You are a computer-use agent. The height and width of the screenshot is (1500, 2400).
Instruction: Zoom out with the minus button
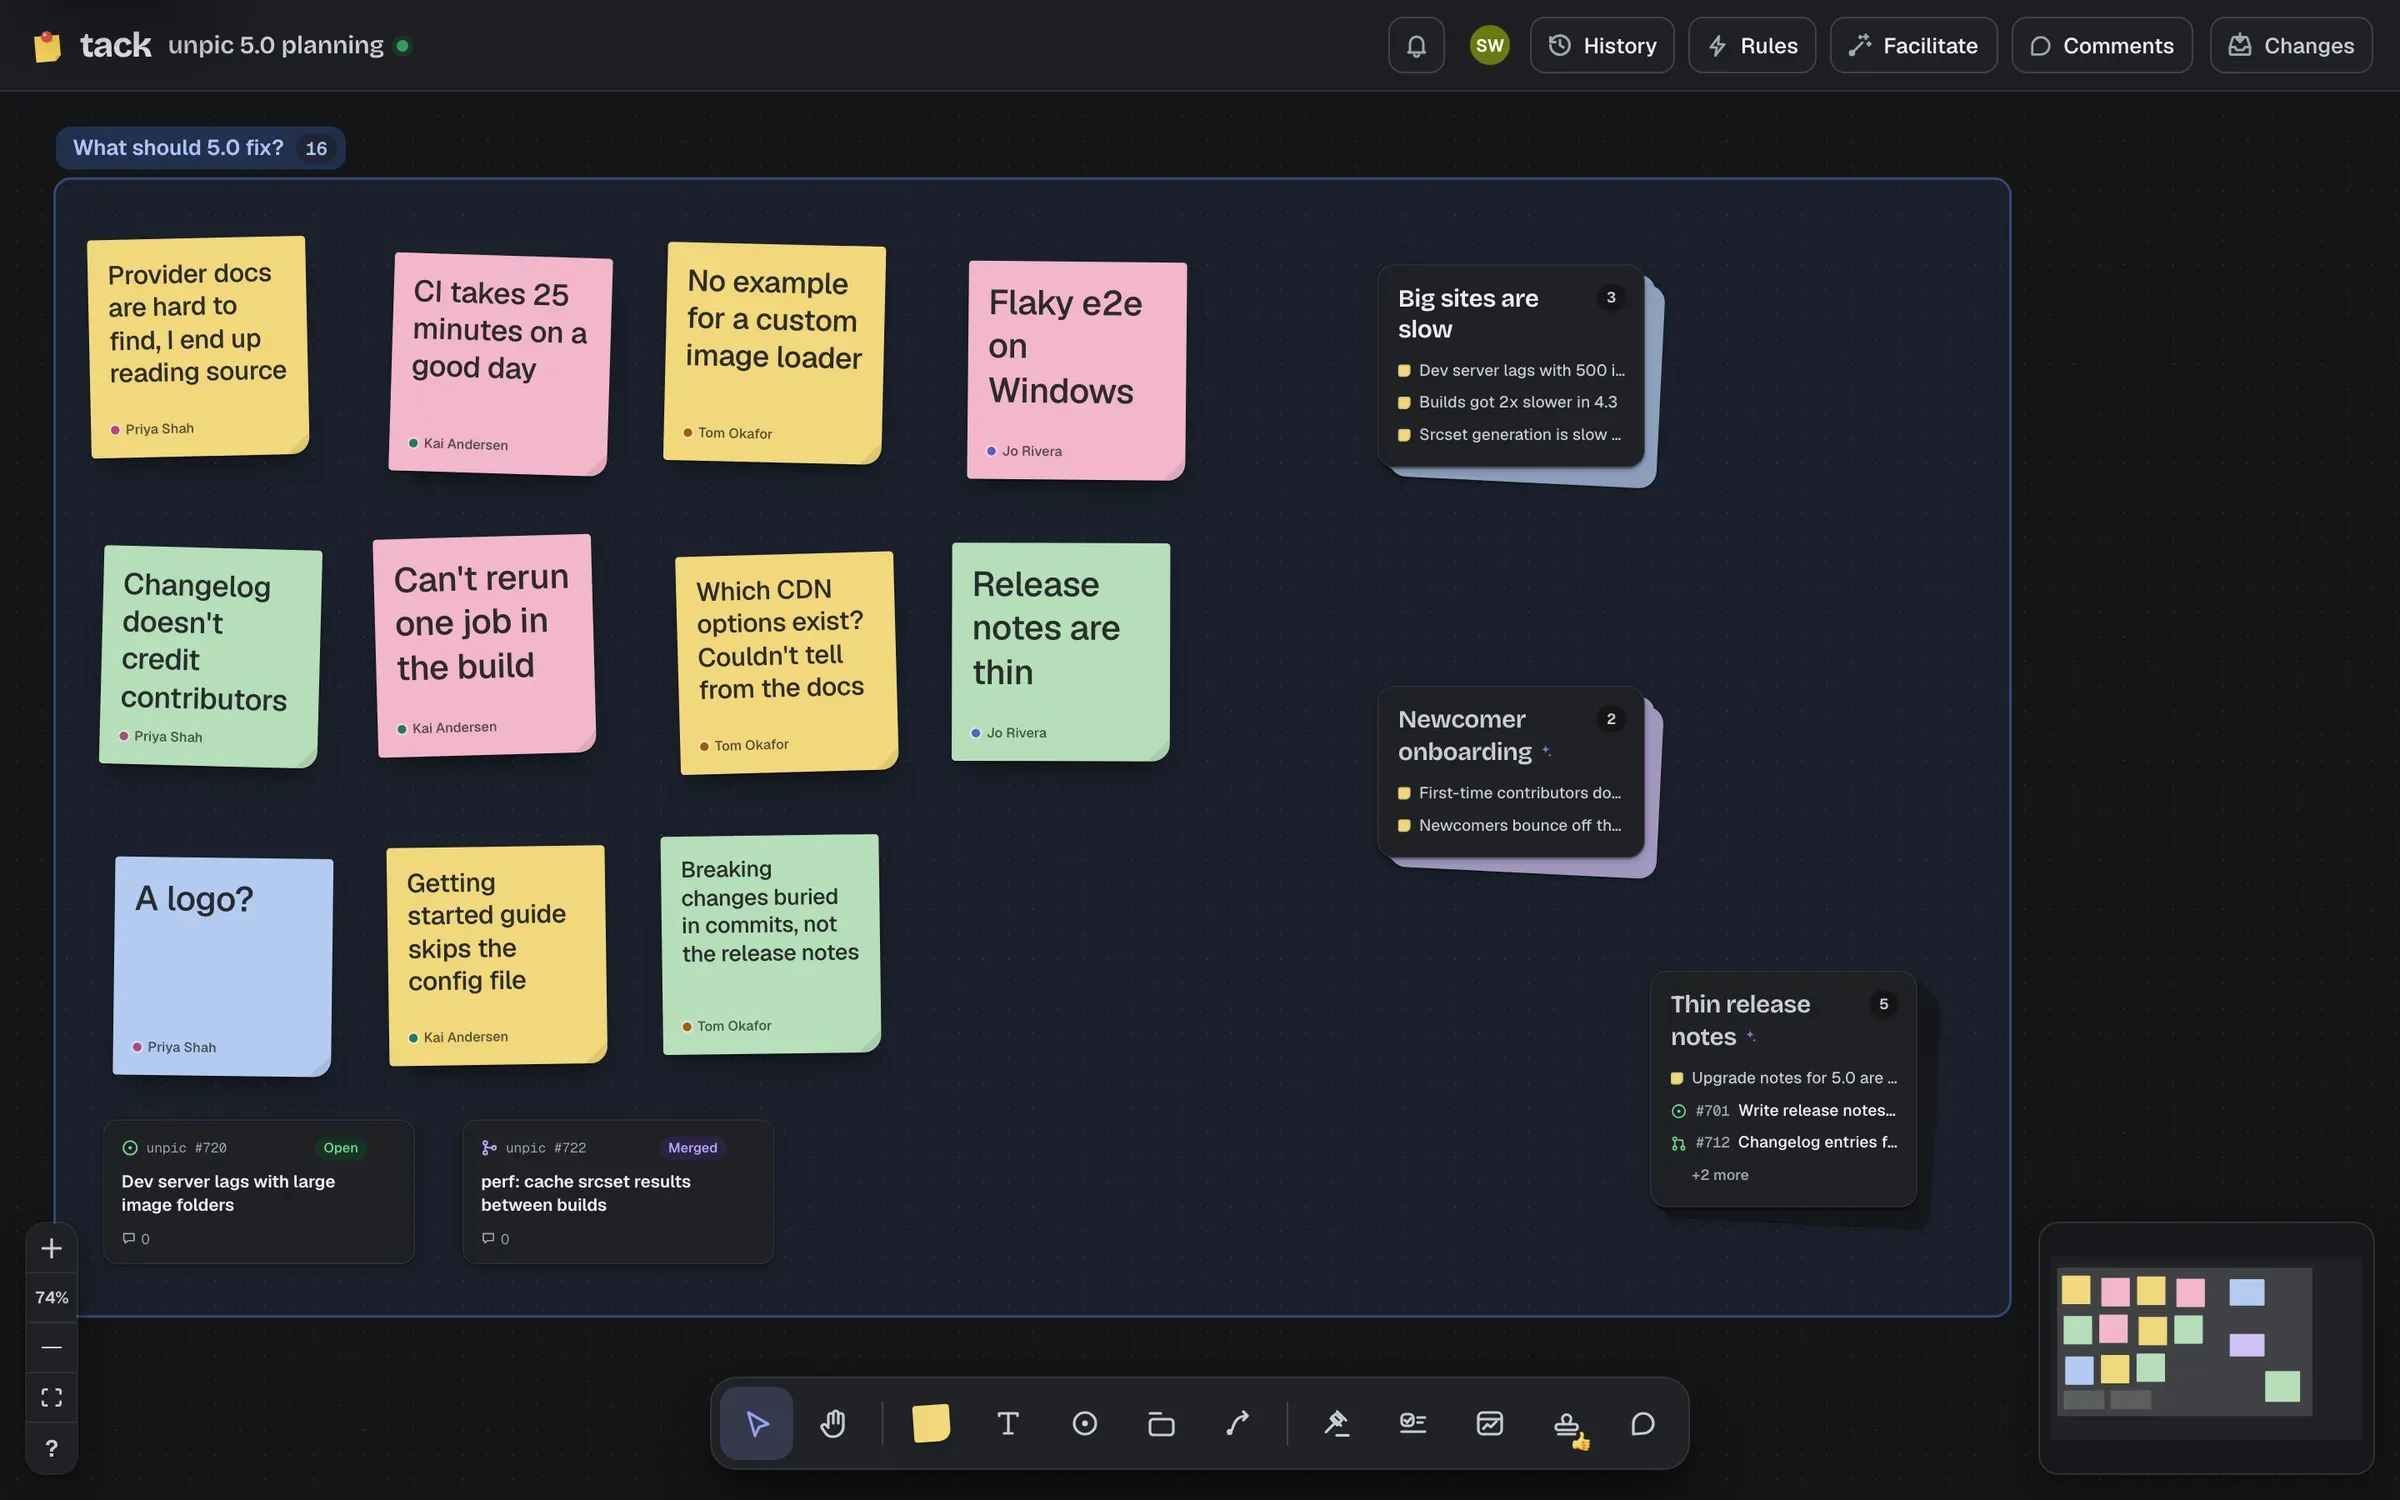click(x=51, y=1347)
